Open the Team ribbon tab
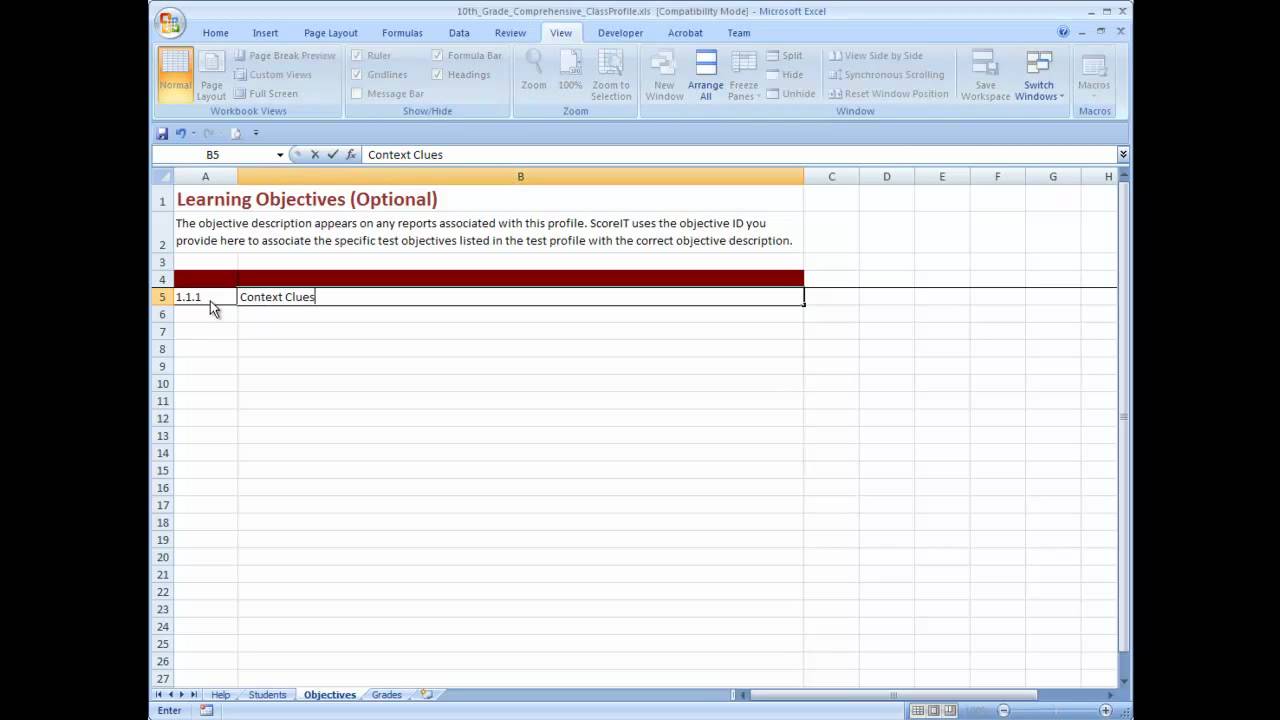 tap(739, 33)
